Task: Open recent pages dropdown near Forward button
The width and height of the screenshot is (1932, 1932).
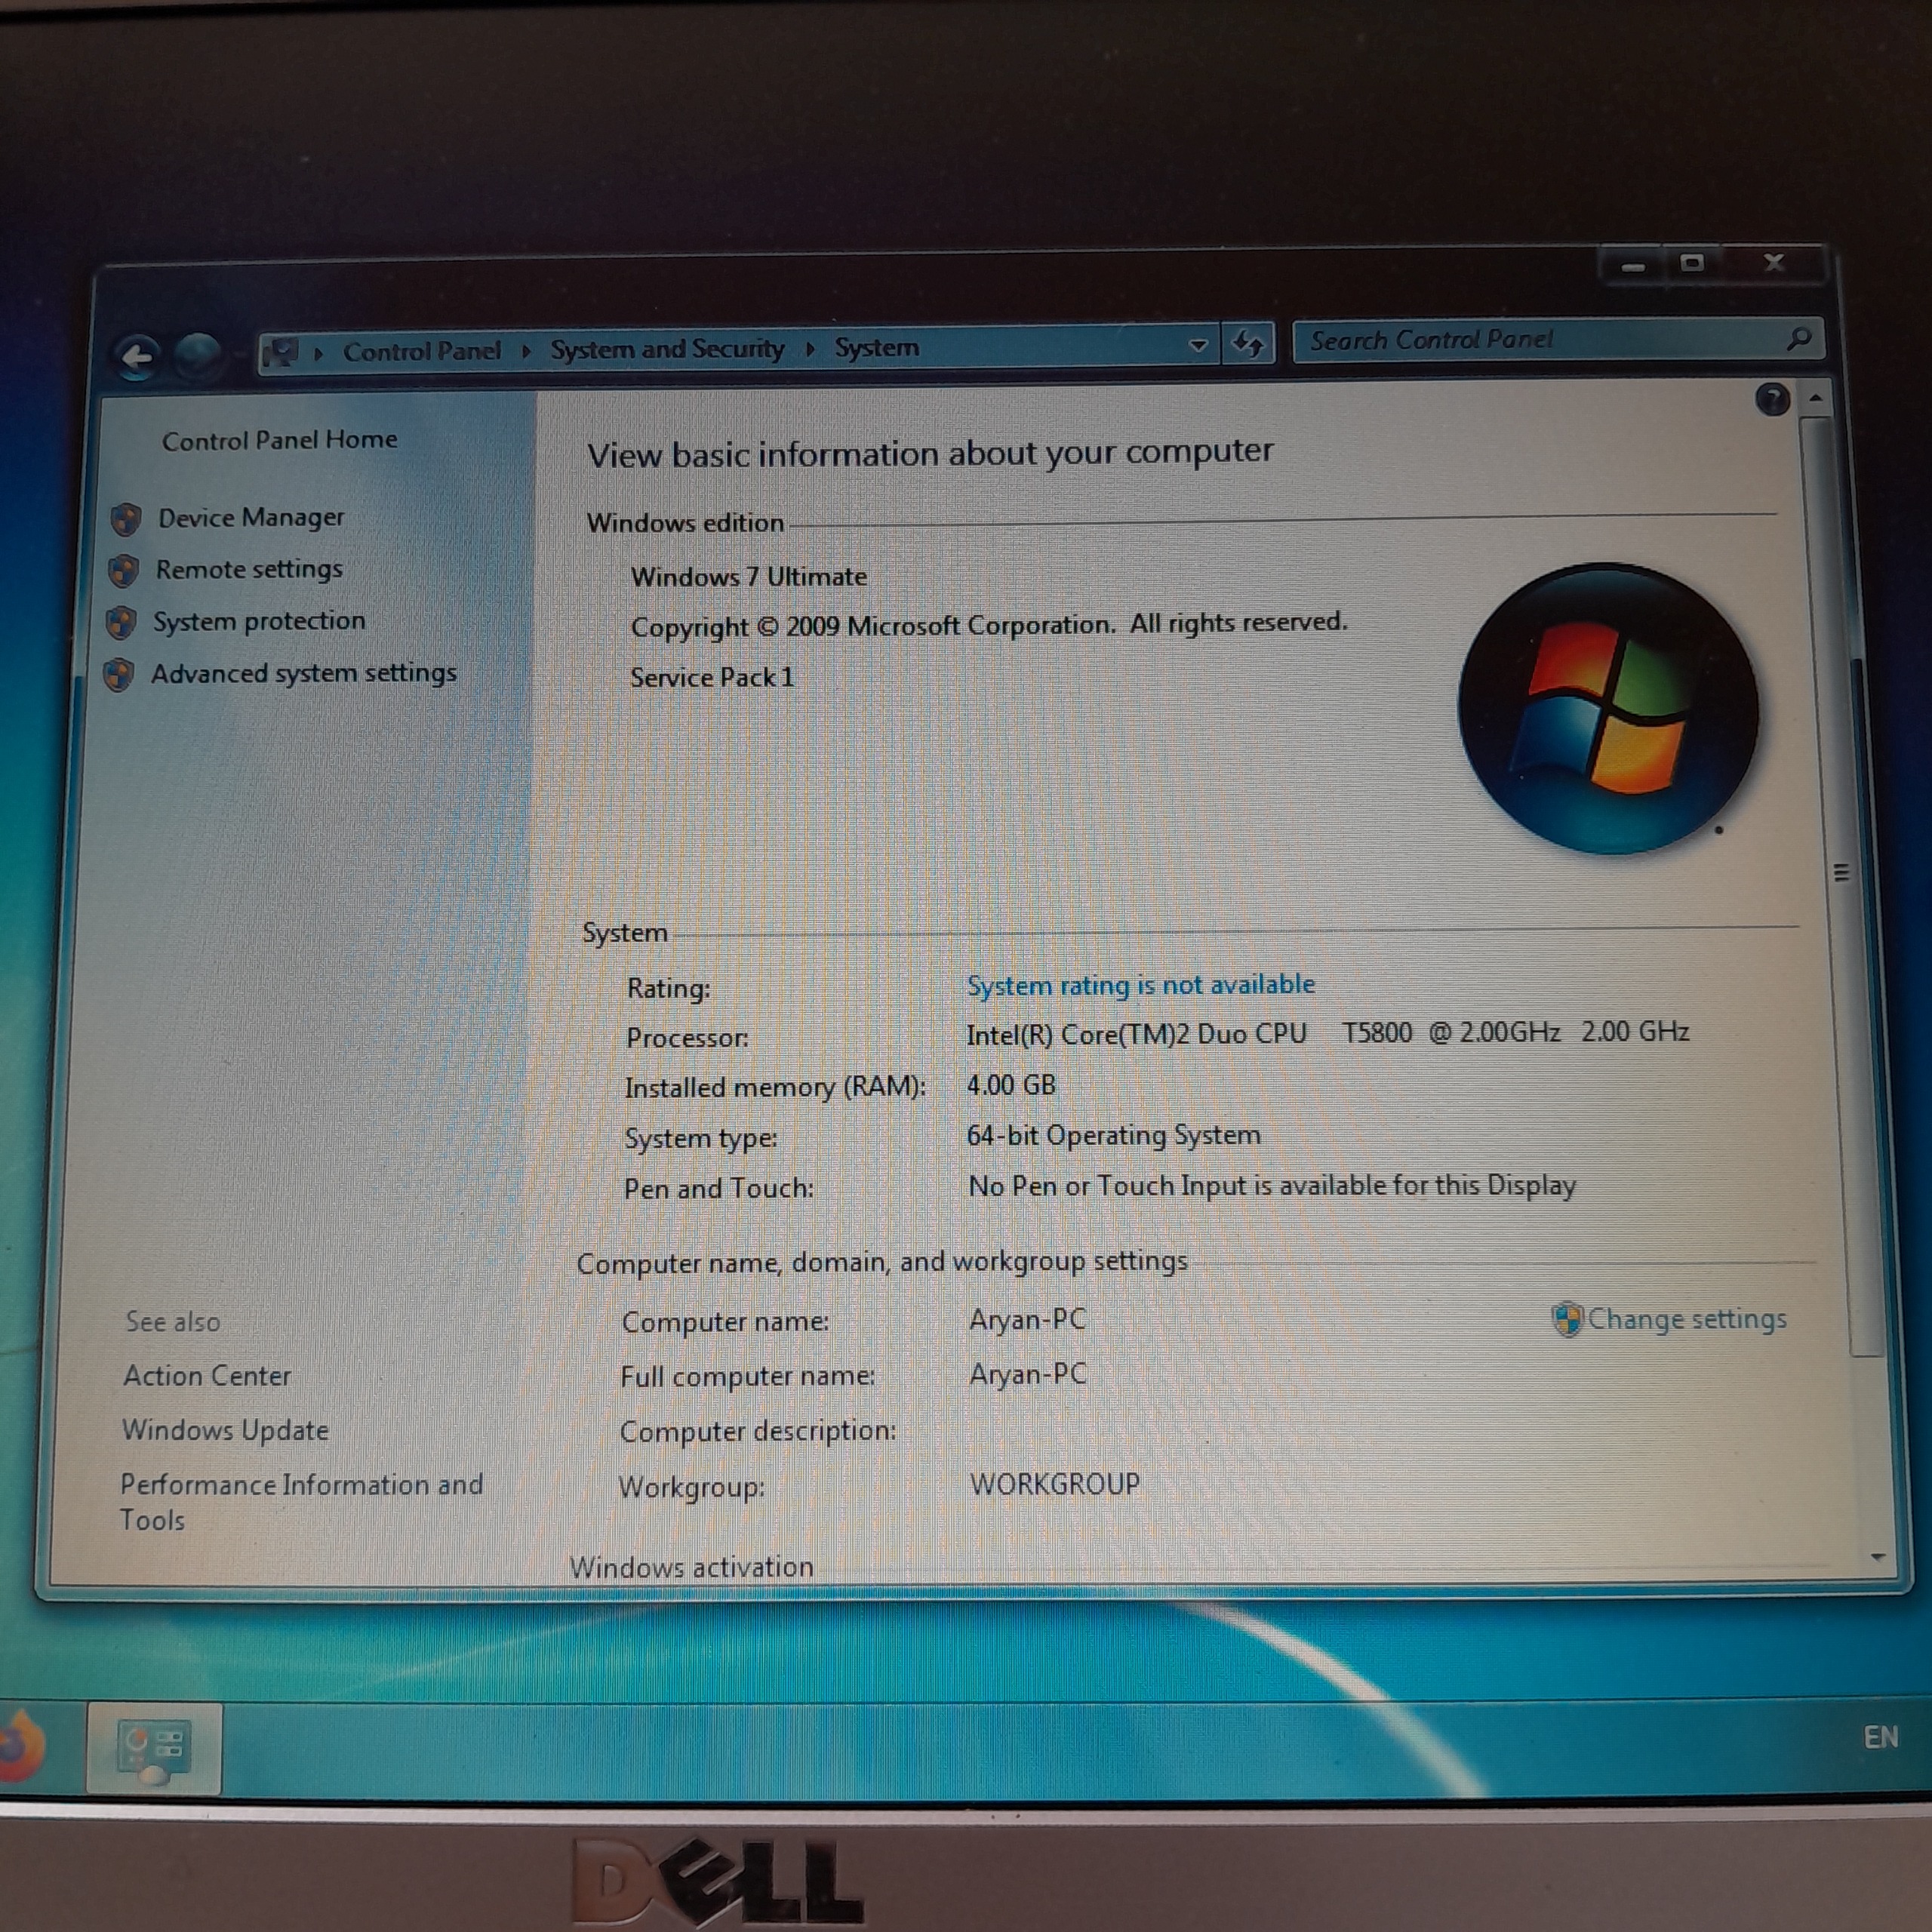Action: pyautogui.click(x=238, y=355)
